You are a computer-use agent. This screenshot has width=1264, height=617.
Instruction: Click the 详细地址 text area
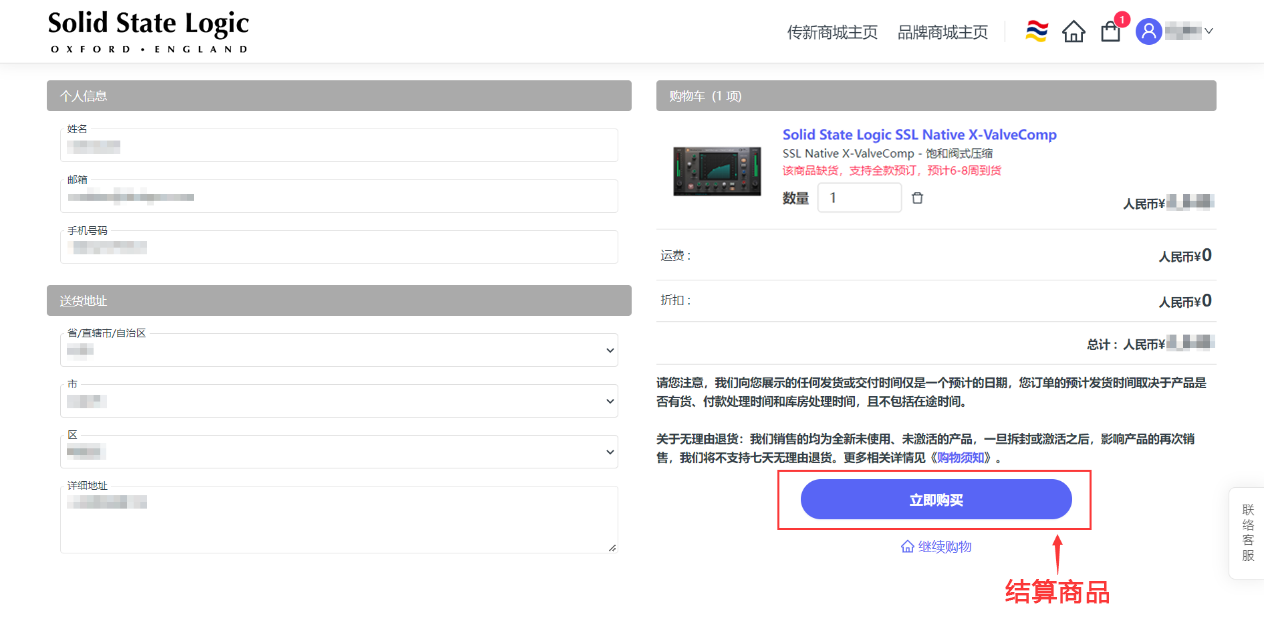(339, 520)
